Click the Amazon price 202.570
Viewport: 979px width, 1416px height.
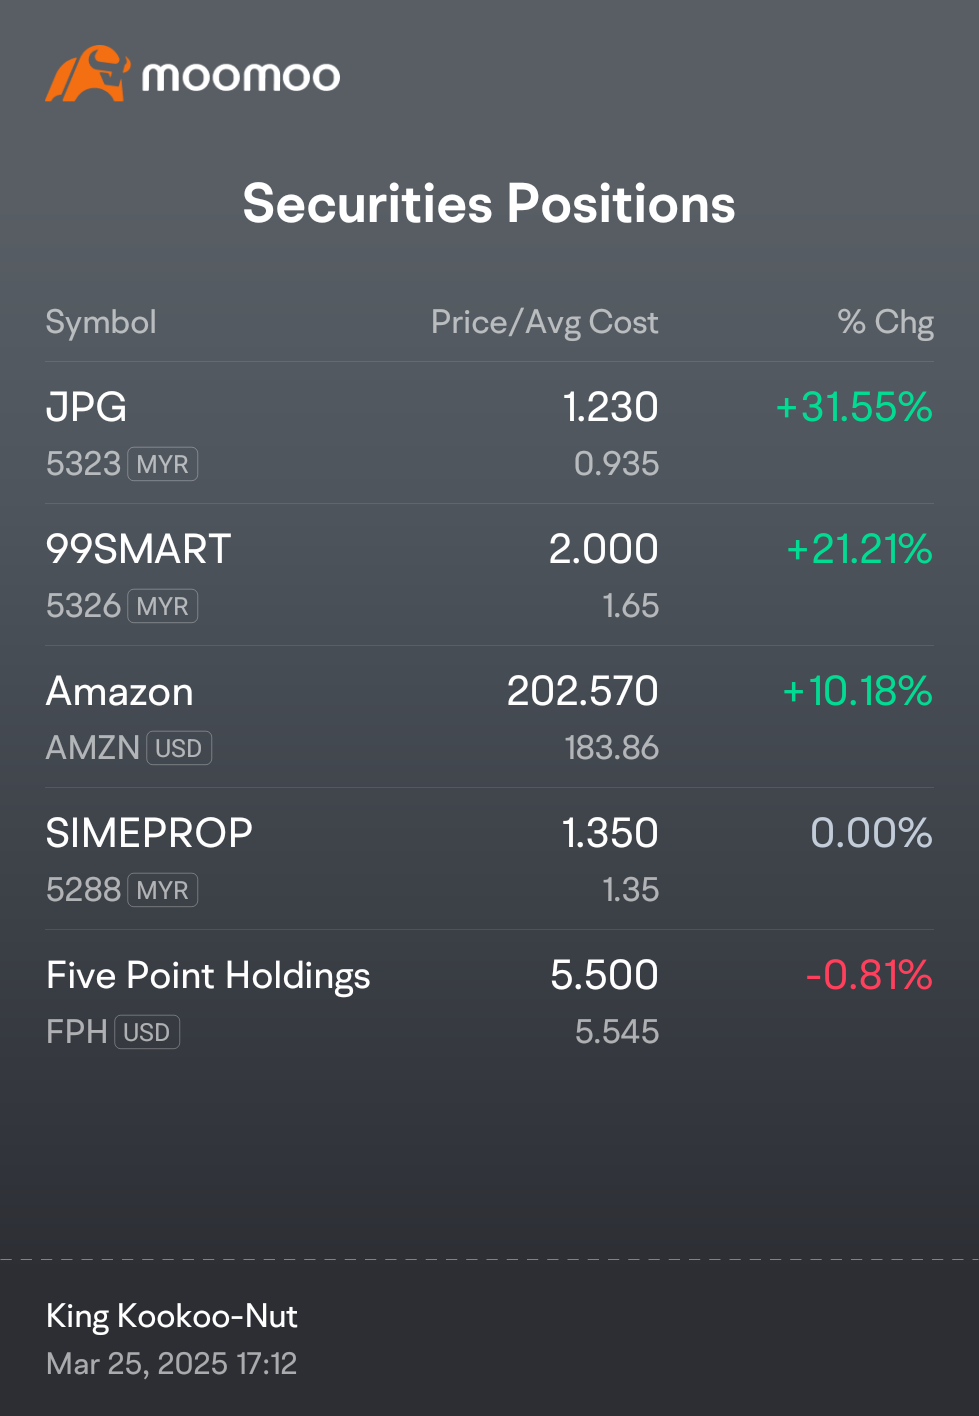[583, 691]
